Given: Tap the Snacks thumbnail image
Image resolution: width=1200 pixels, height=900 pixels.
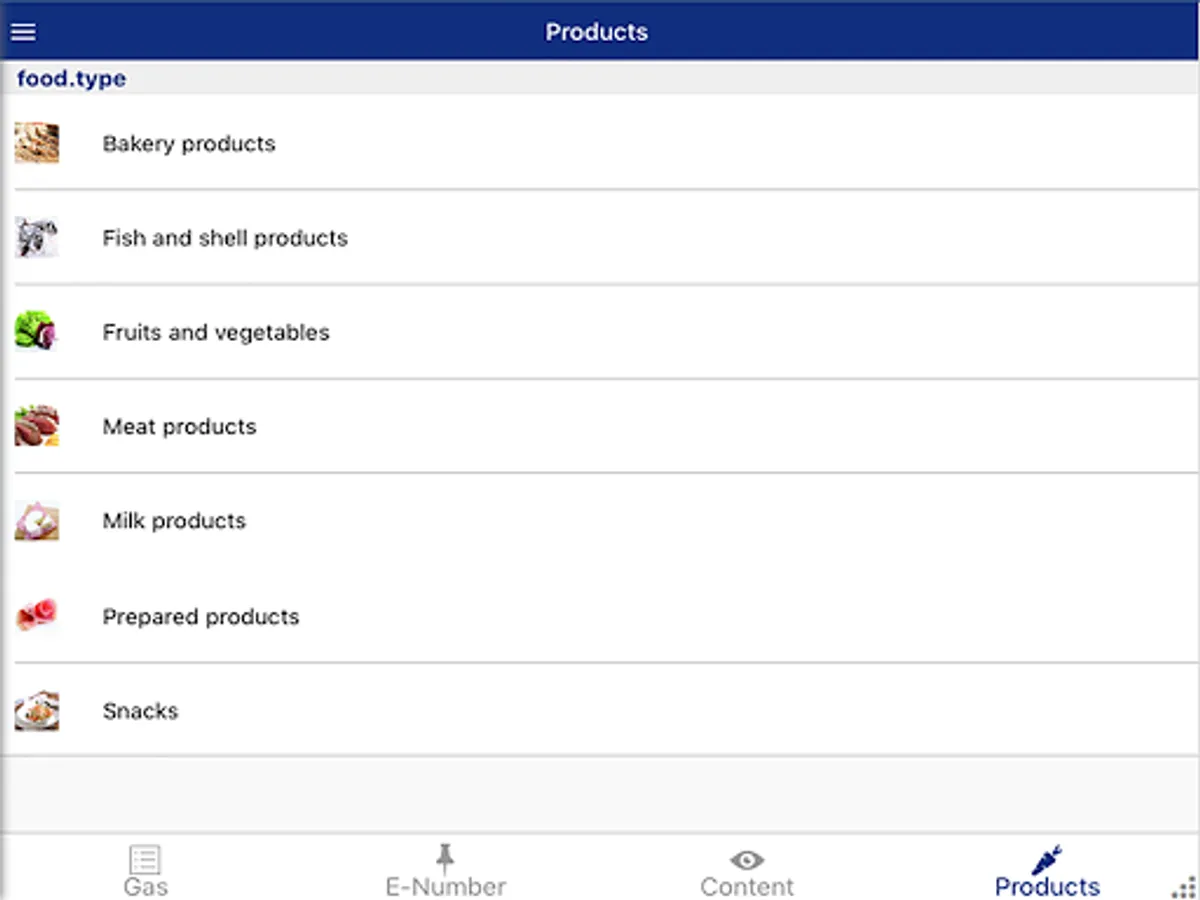Looking at the screenshot, I should click(x=37, y=711).
